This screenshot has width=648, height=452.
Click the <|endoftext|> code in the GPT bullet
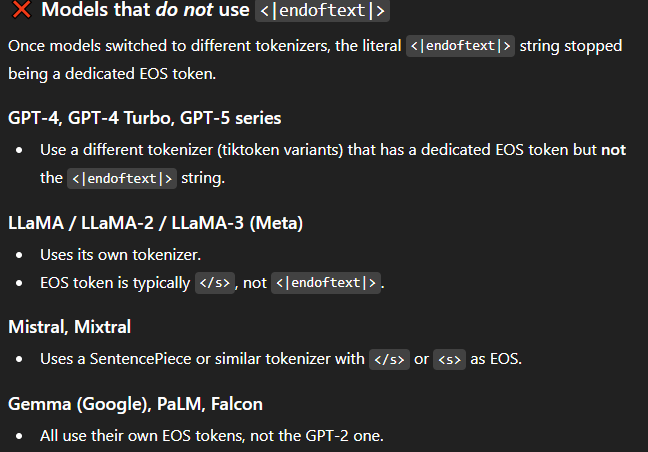[x=122, y=178]
